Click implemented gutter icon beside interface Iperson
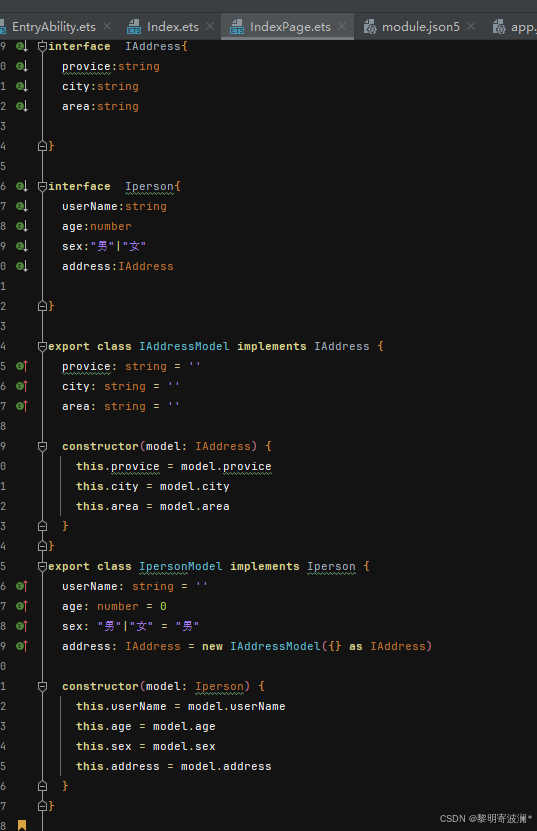The height and width of the screenshot is (831, 537). [22, 187]
